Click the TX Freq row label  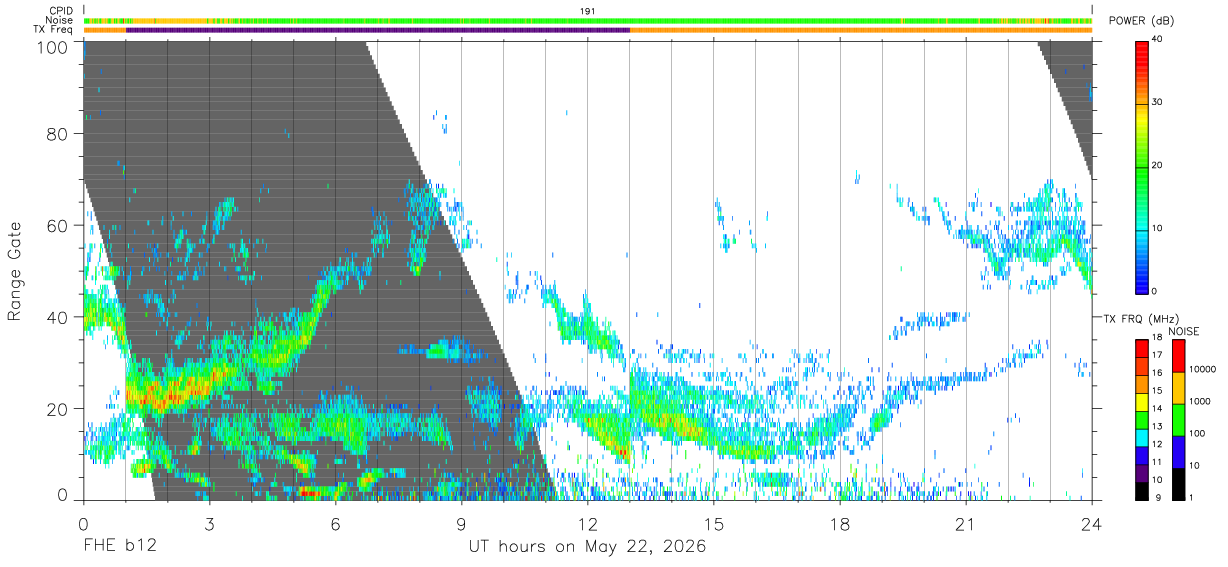tap(55, 29)
